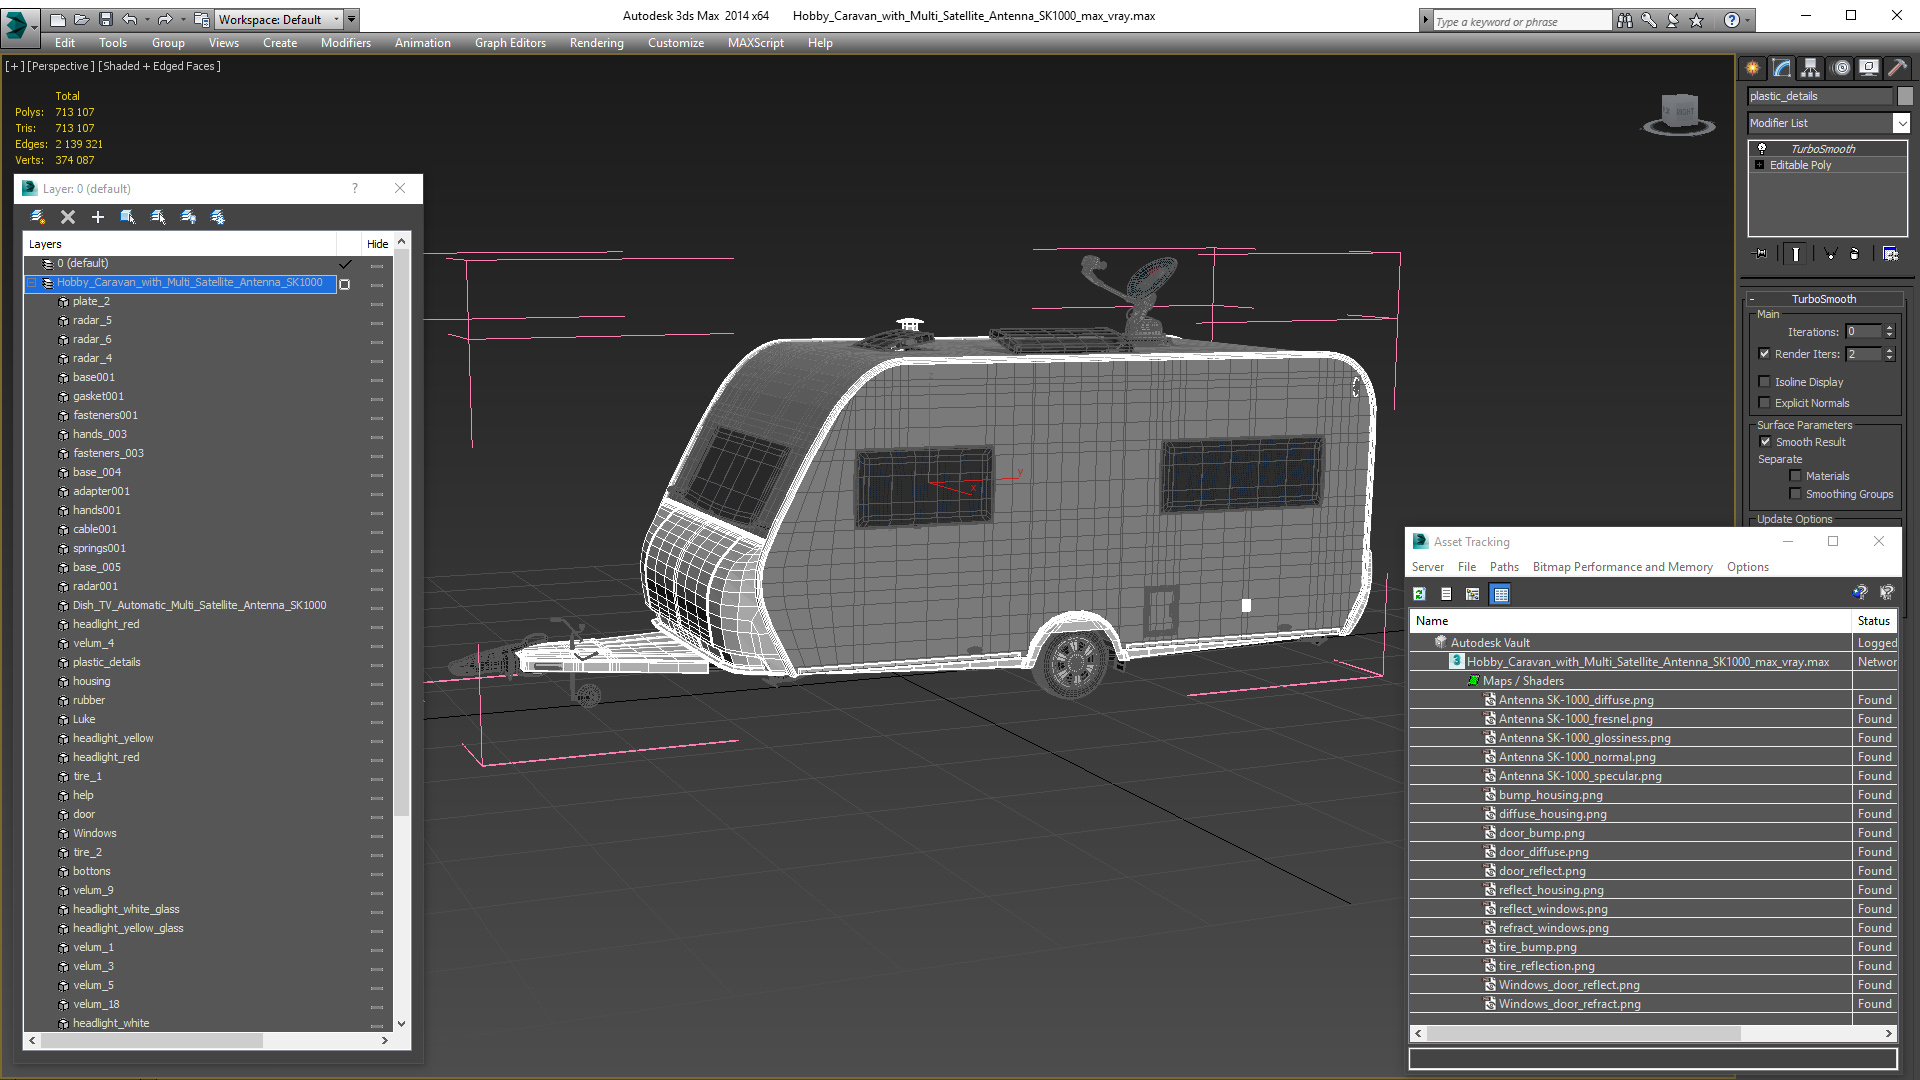Click Make Unique modifier icon
Image resolution: width=1920 pixels, height=1080 pixels.
(1830, 254)
